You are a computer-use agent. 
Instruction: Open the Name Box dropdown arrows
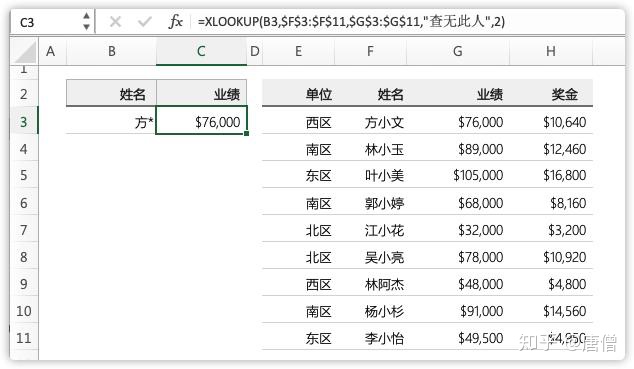tap(86, 21)
